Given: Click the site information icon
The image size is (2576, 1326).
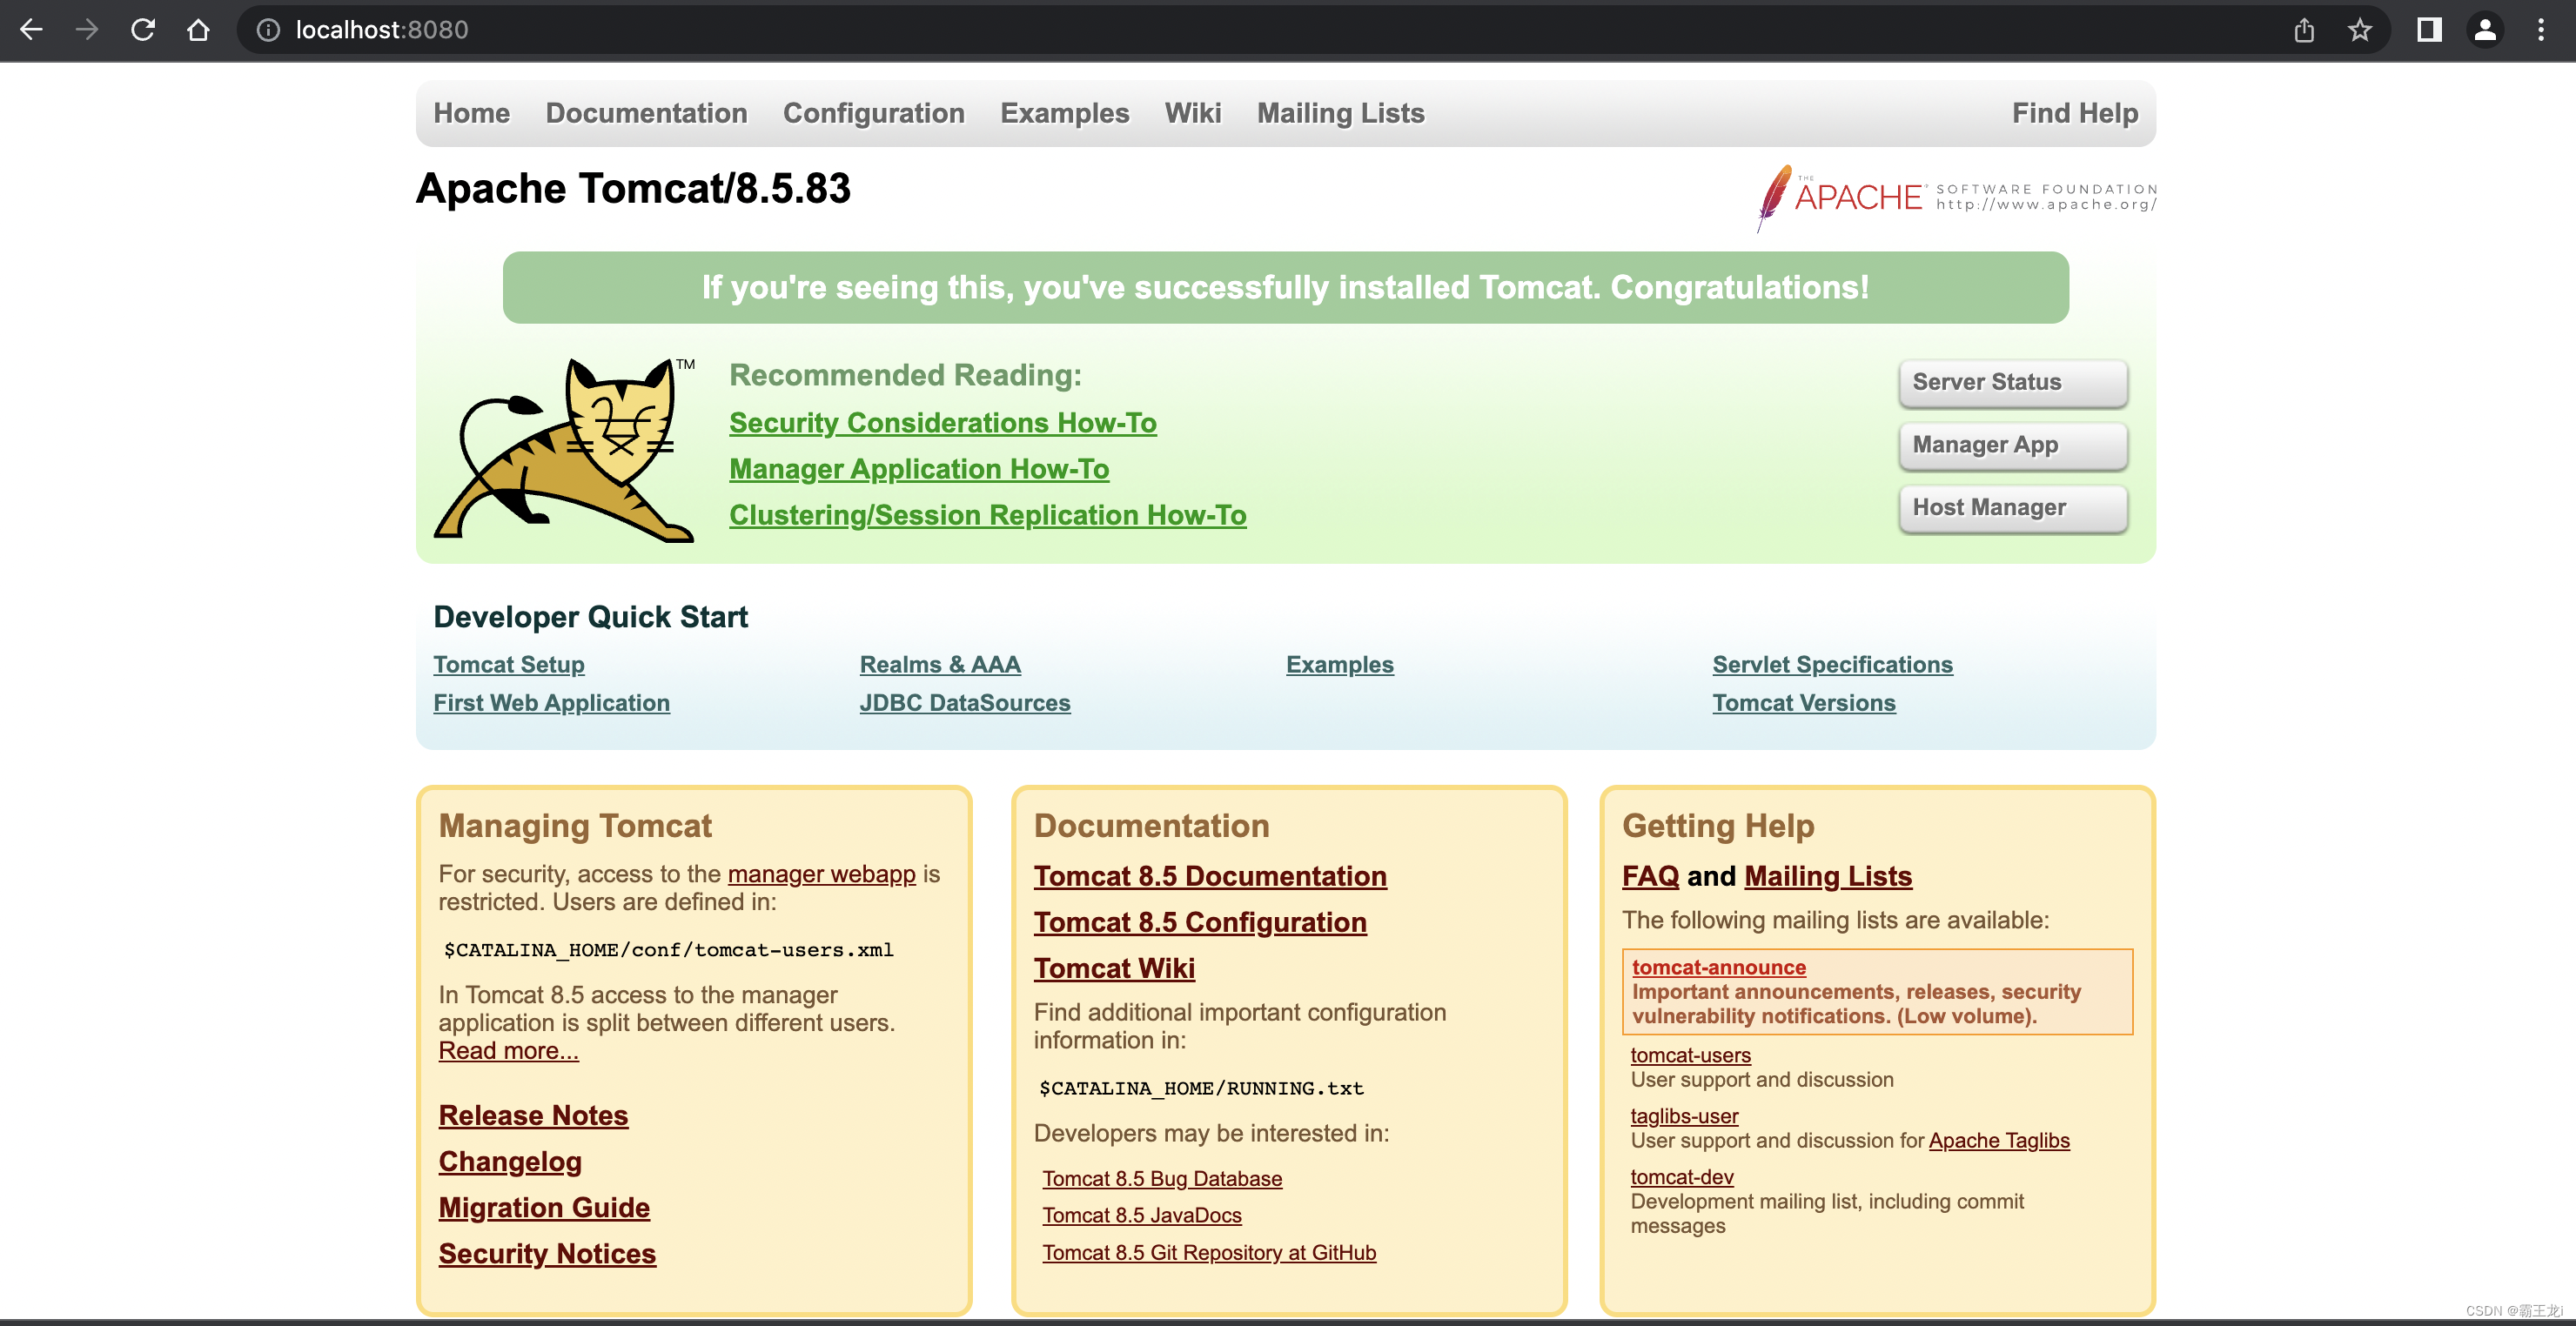Looking at the screenshot, I should tap(268, 30).
